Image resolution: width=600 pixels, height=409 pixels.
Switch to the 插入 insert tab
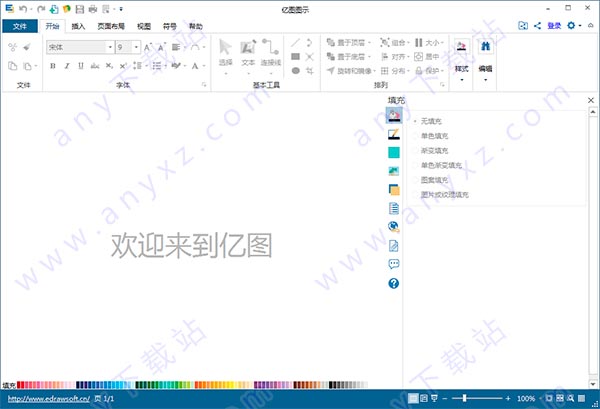coord(78,26)
